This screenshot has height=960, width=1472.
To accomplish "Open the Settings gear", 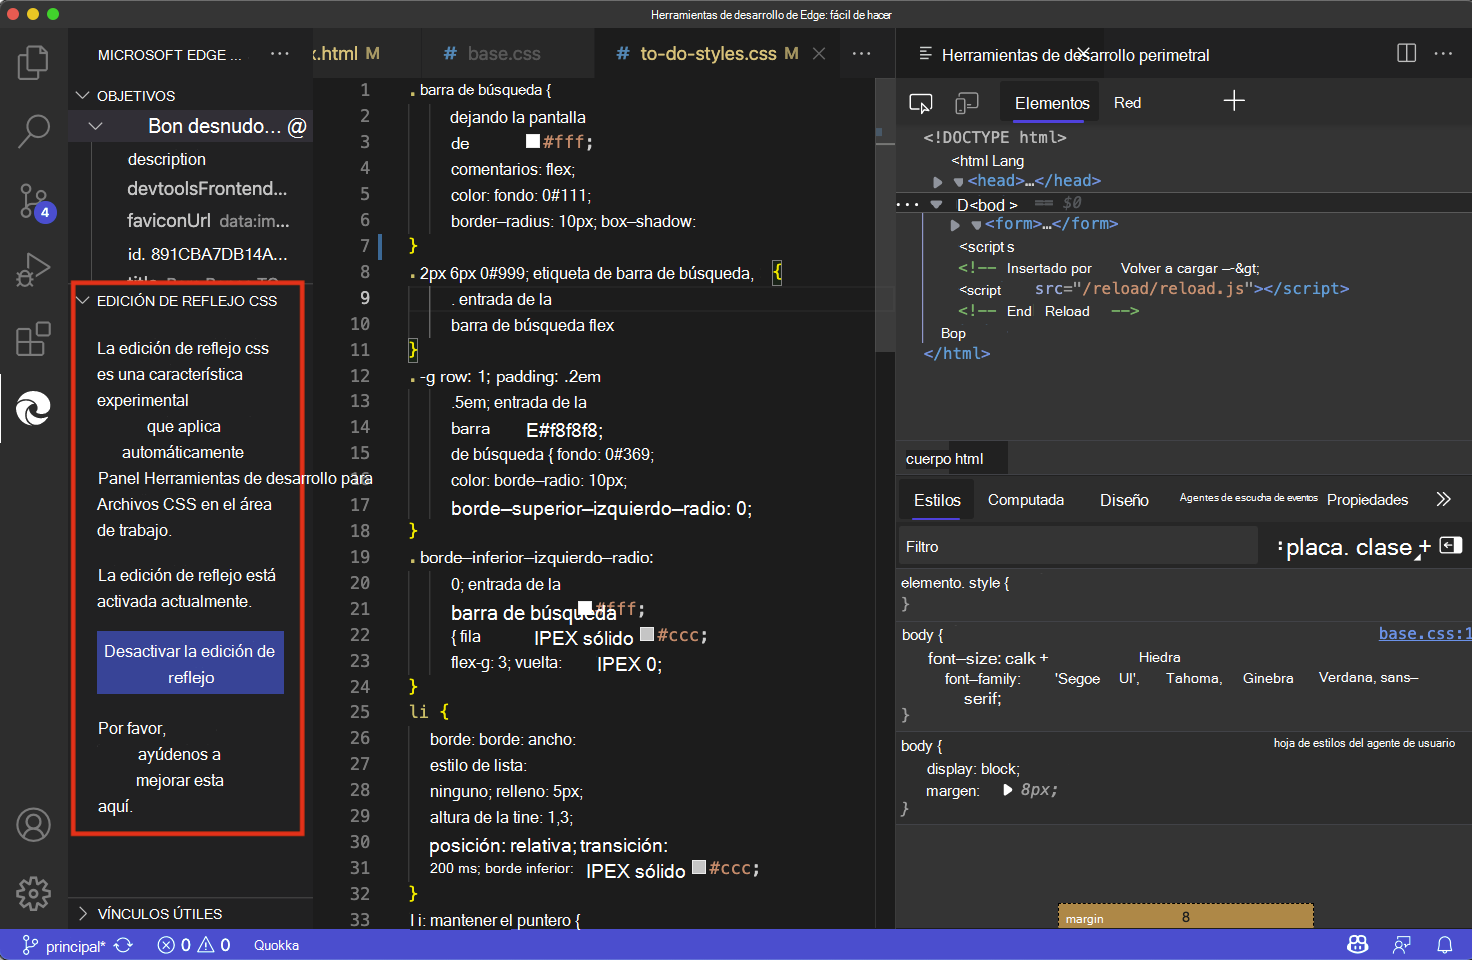I will tap(33, 894).
